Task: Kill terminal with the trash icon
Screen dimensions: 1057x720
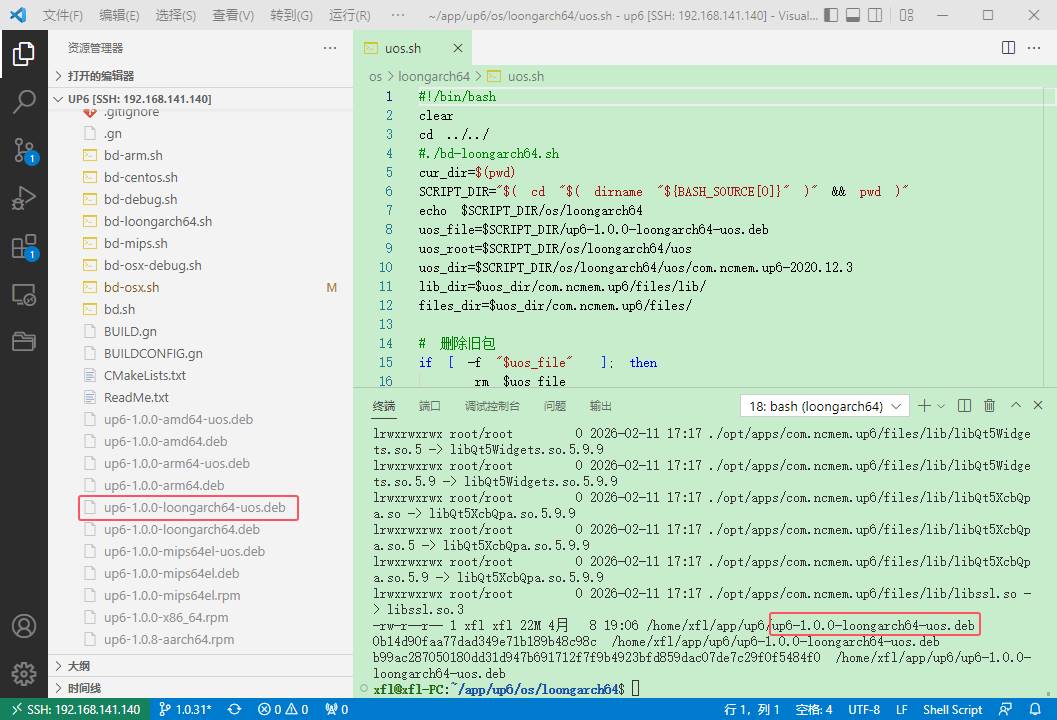Action: coord(989,406)
